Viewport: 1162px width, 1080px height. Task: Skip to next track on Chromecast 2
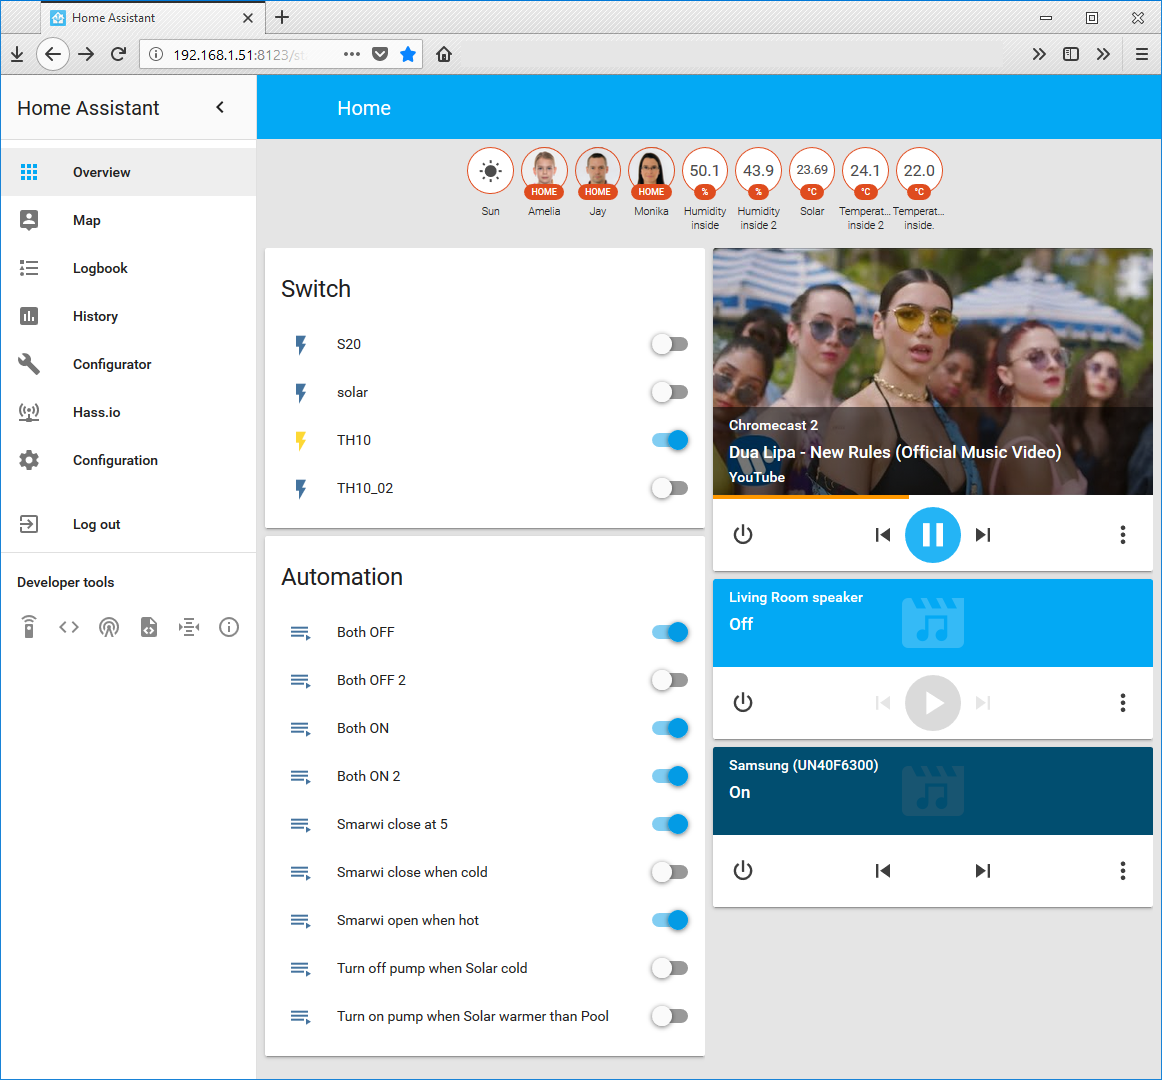[x=983, y=534]
